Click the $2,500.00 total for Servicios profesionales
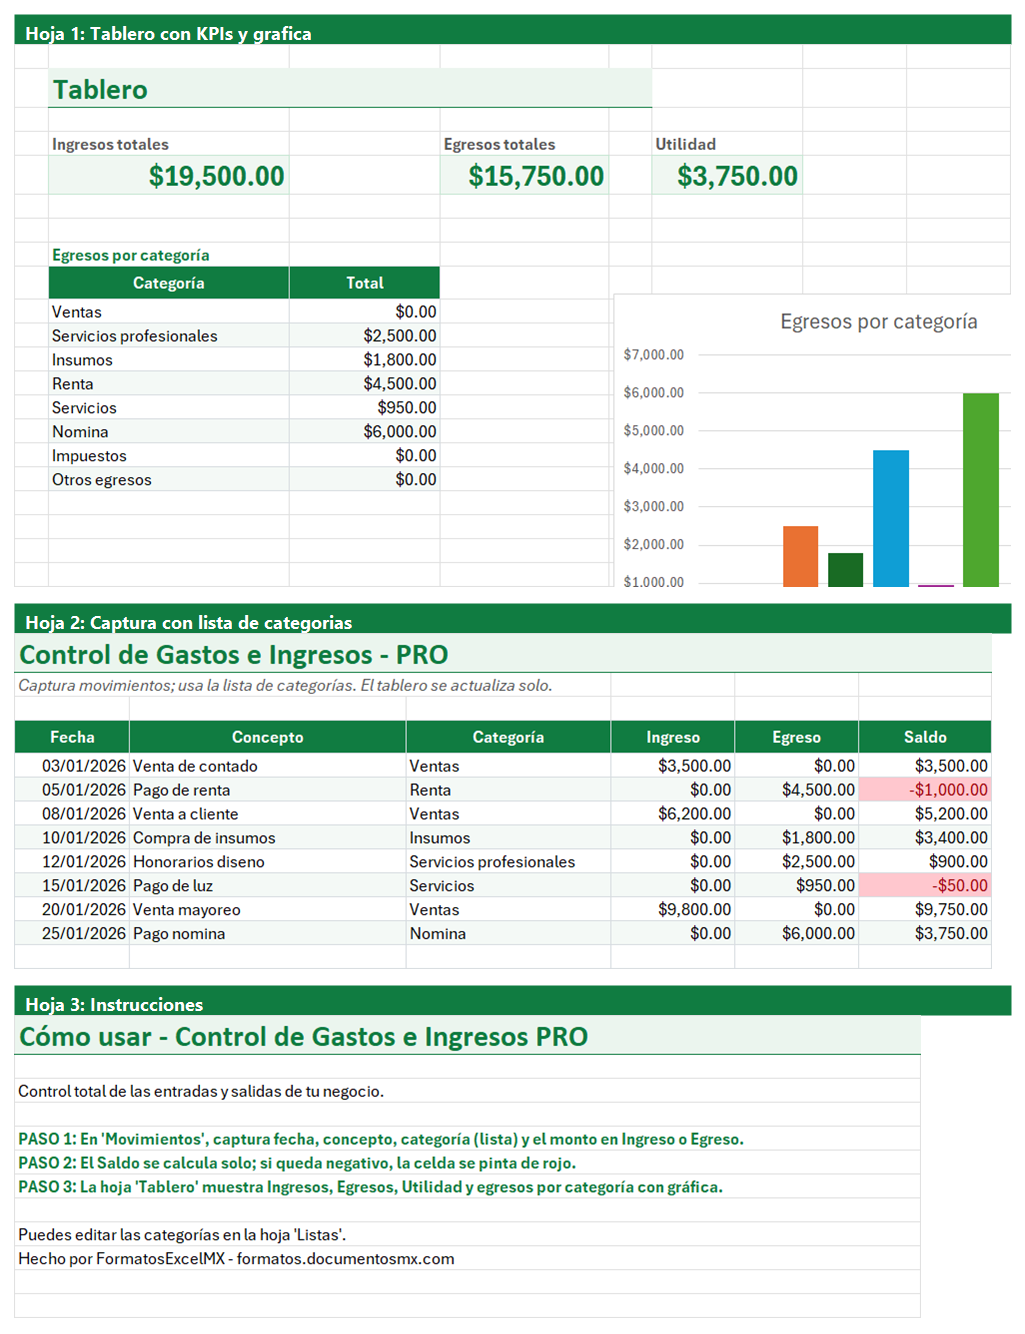The image size is (1025, 1334). [365, 336]
